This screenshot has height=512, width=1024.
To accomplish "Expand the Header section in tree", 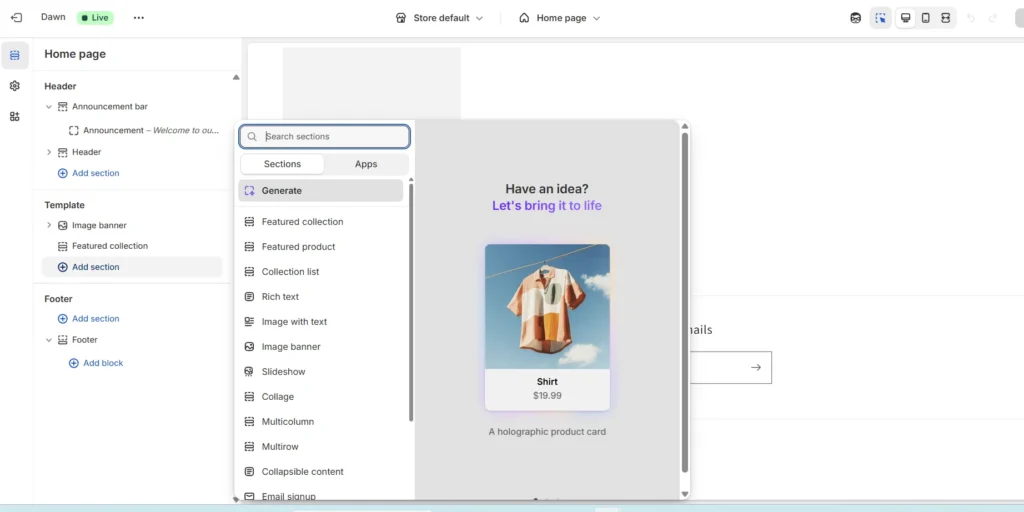I will tap(49, 152).
